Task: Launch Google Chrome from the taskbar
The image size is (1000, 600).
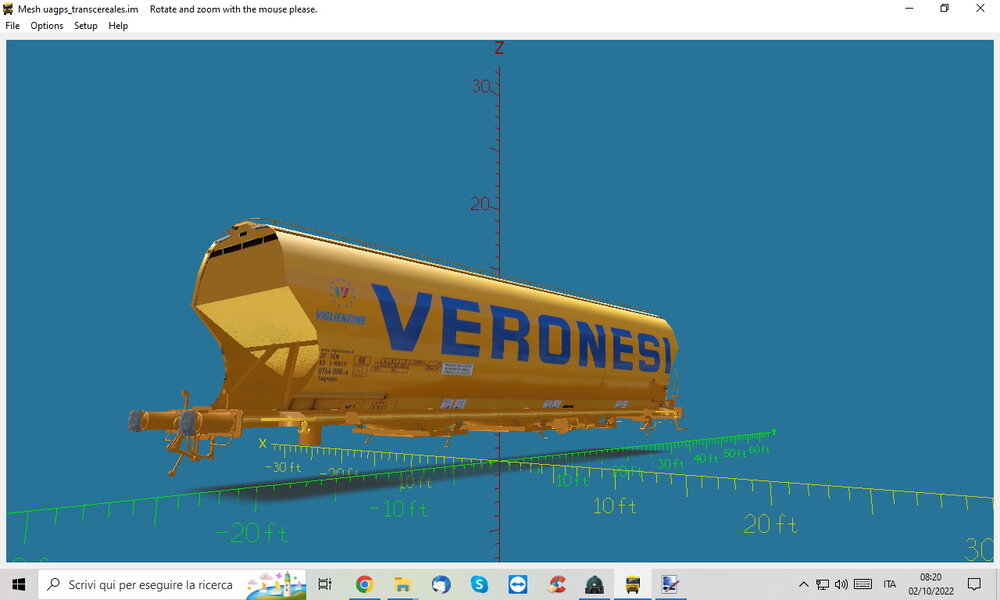Action: coord(364,584)
